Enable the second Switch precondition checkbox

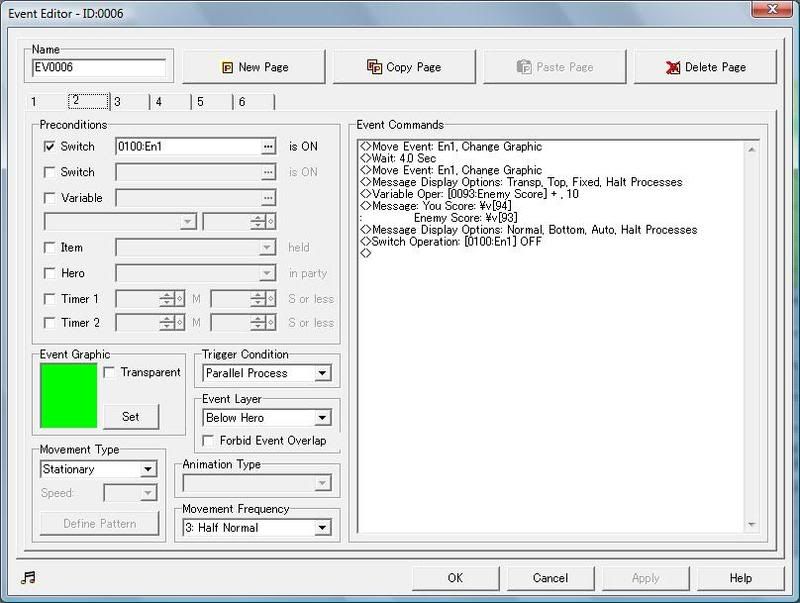pos(49,172)
